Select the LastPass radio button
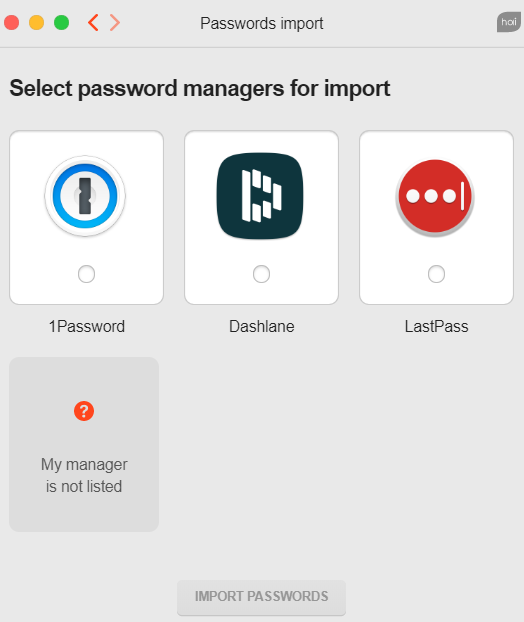Screen dimensions: 524x622 436,274
